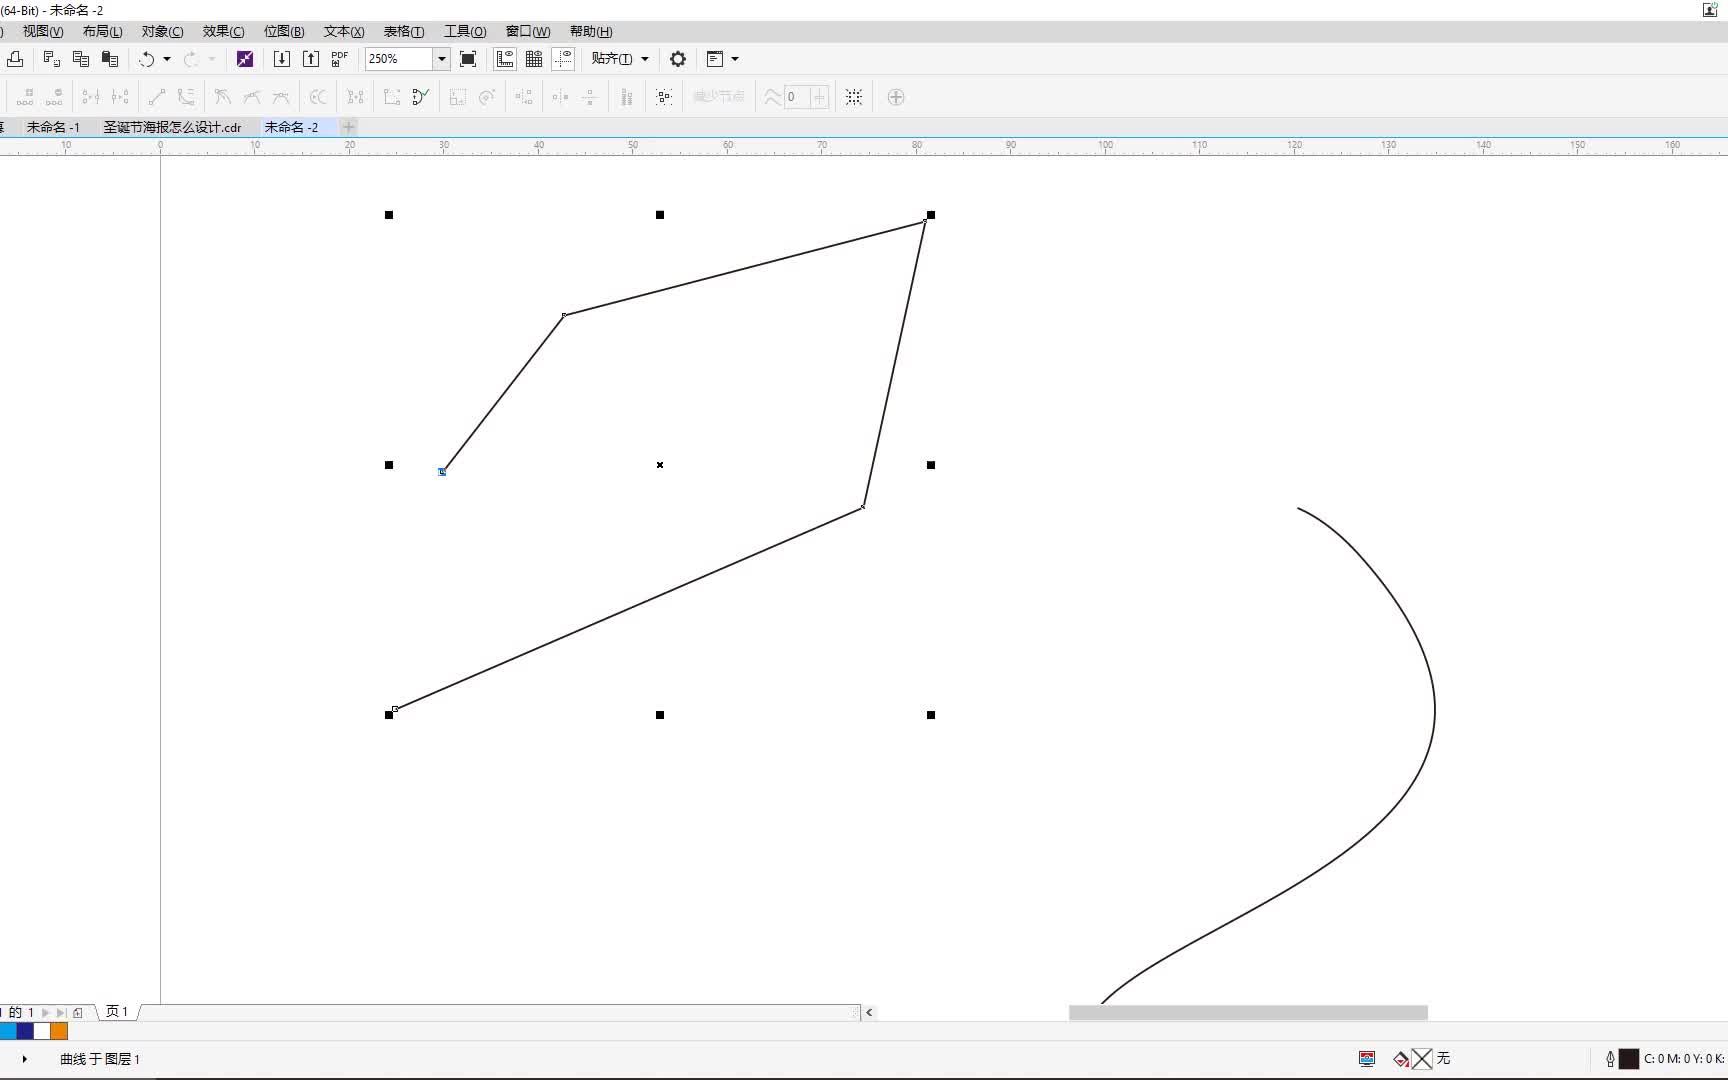Open the Options gear settings
The width and height of the screenshot is (1728, 1080).
coord(678,59)
